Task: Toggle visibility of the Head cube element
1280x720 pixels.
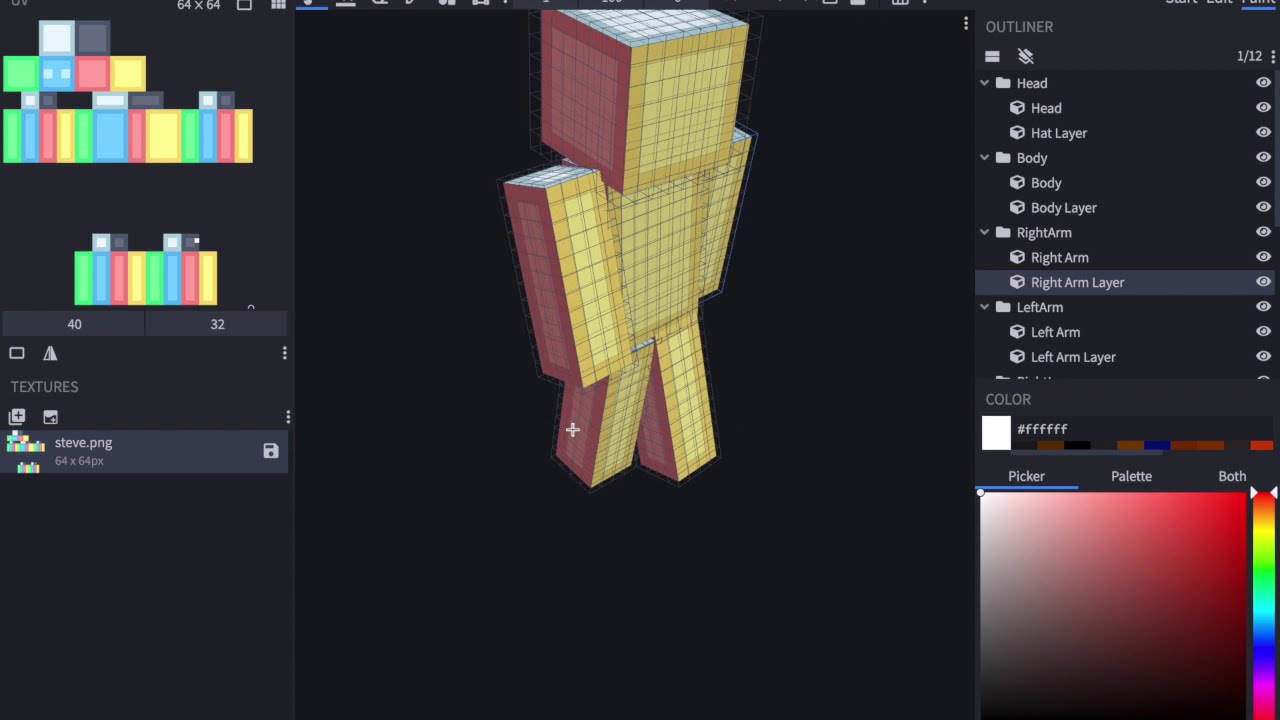Action: [1263, 108]
